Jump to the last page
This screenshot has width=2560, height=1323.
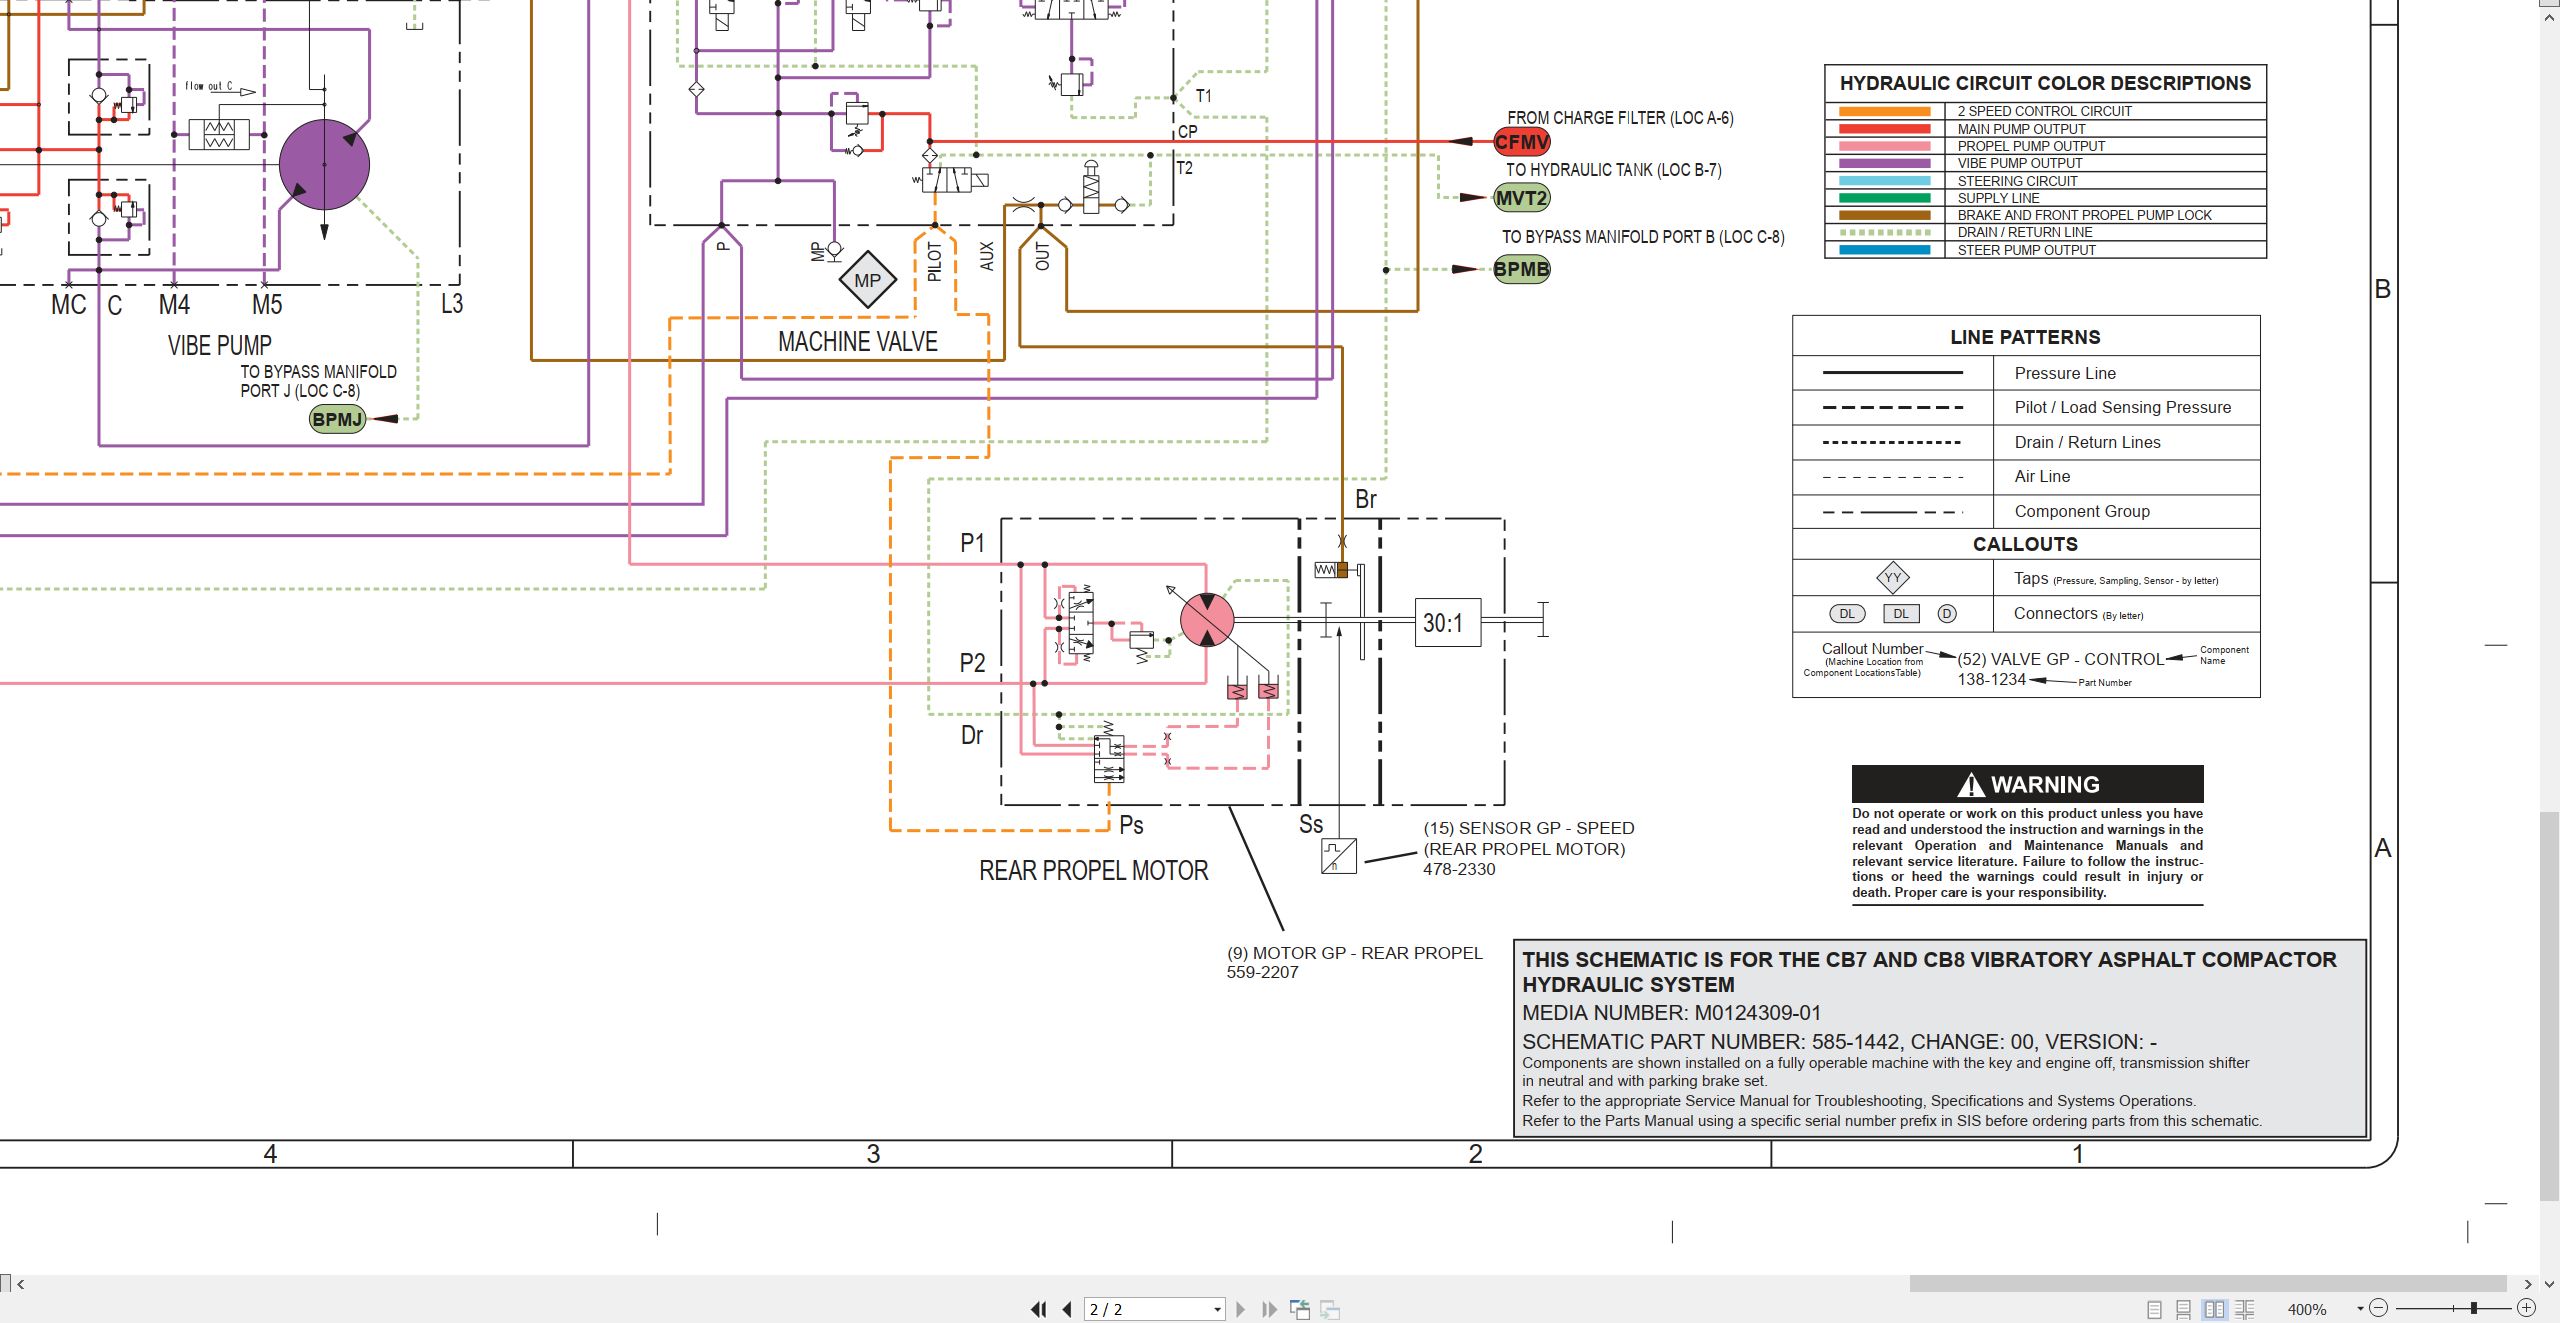[1269, 1309]
